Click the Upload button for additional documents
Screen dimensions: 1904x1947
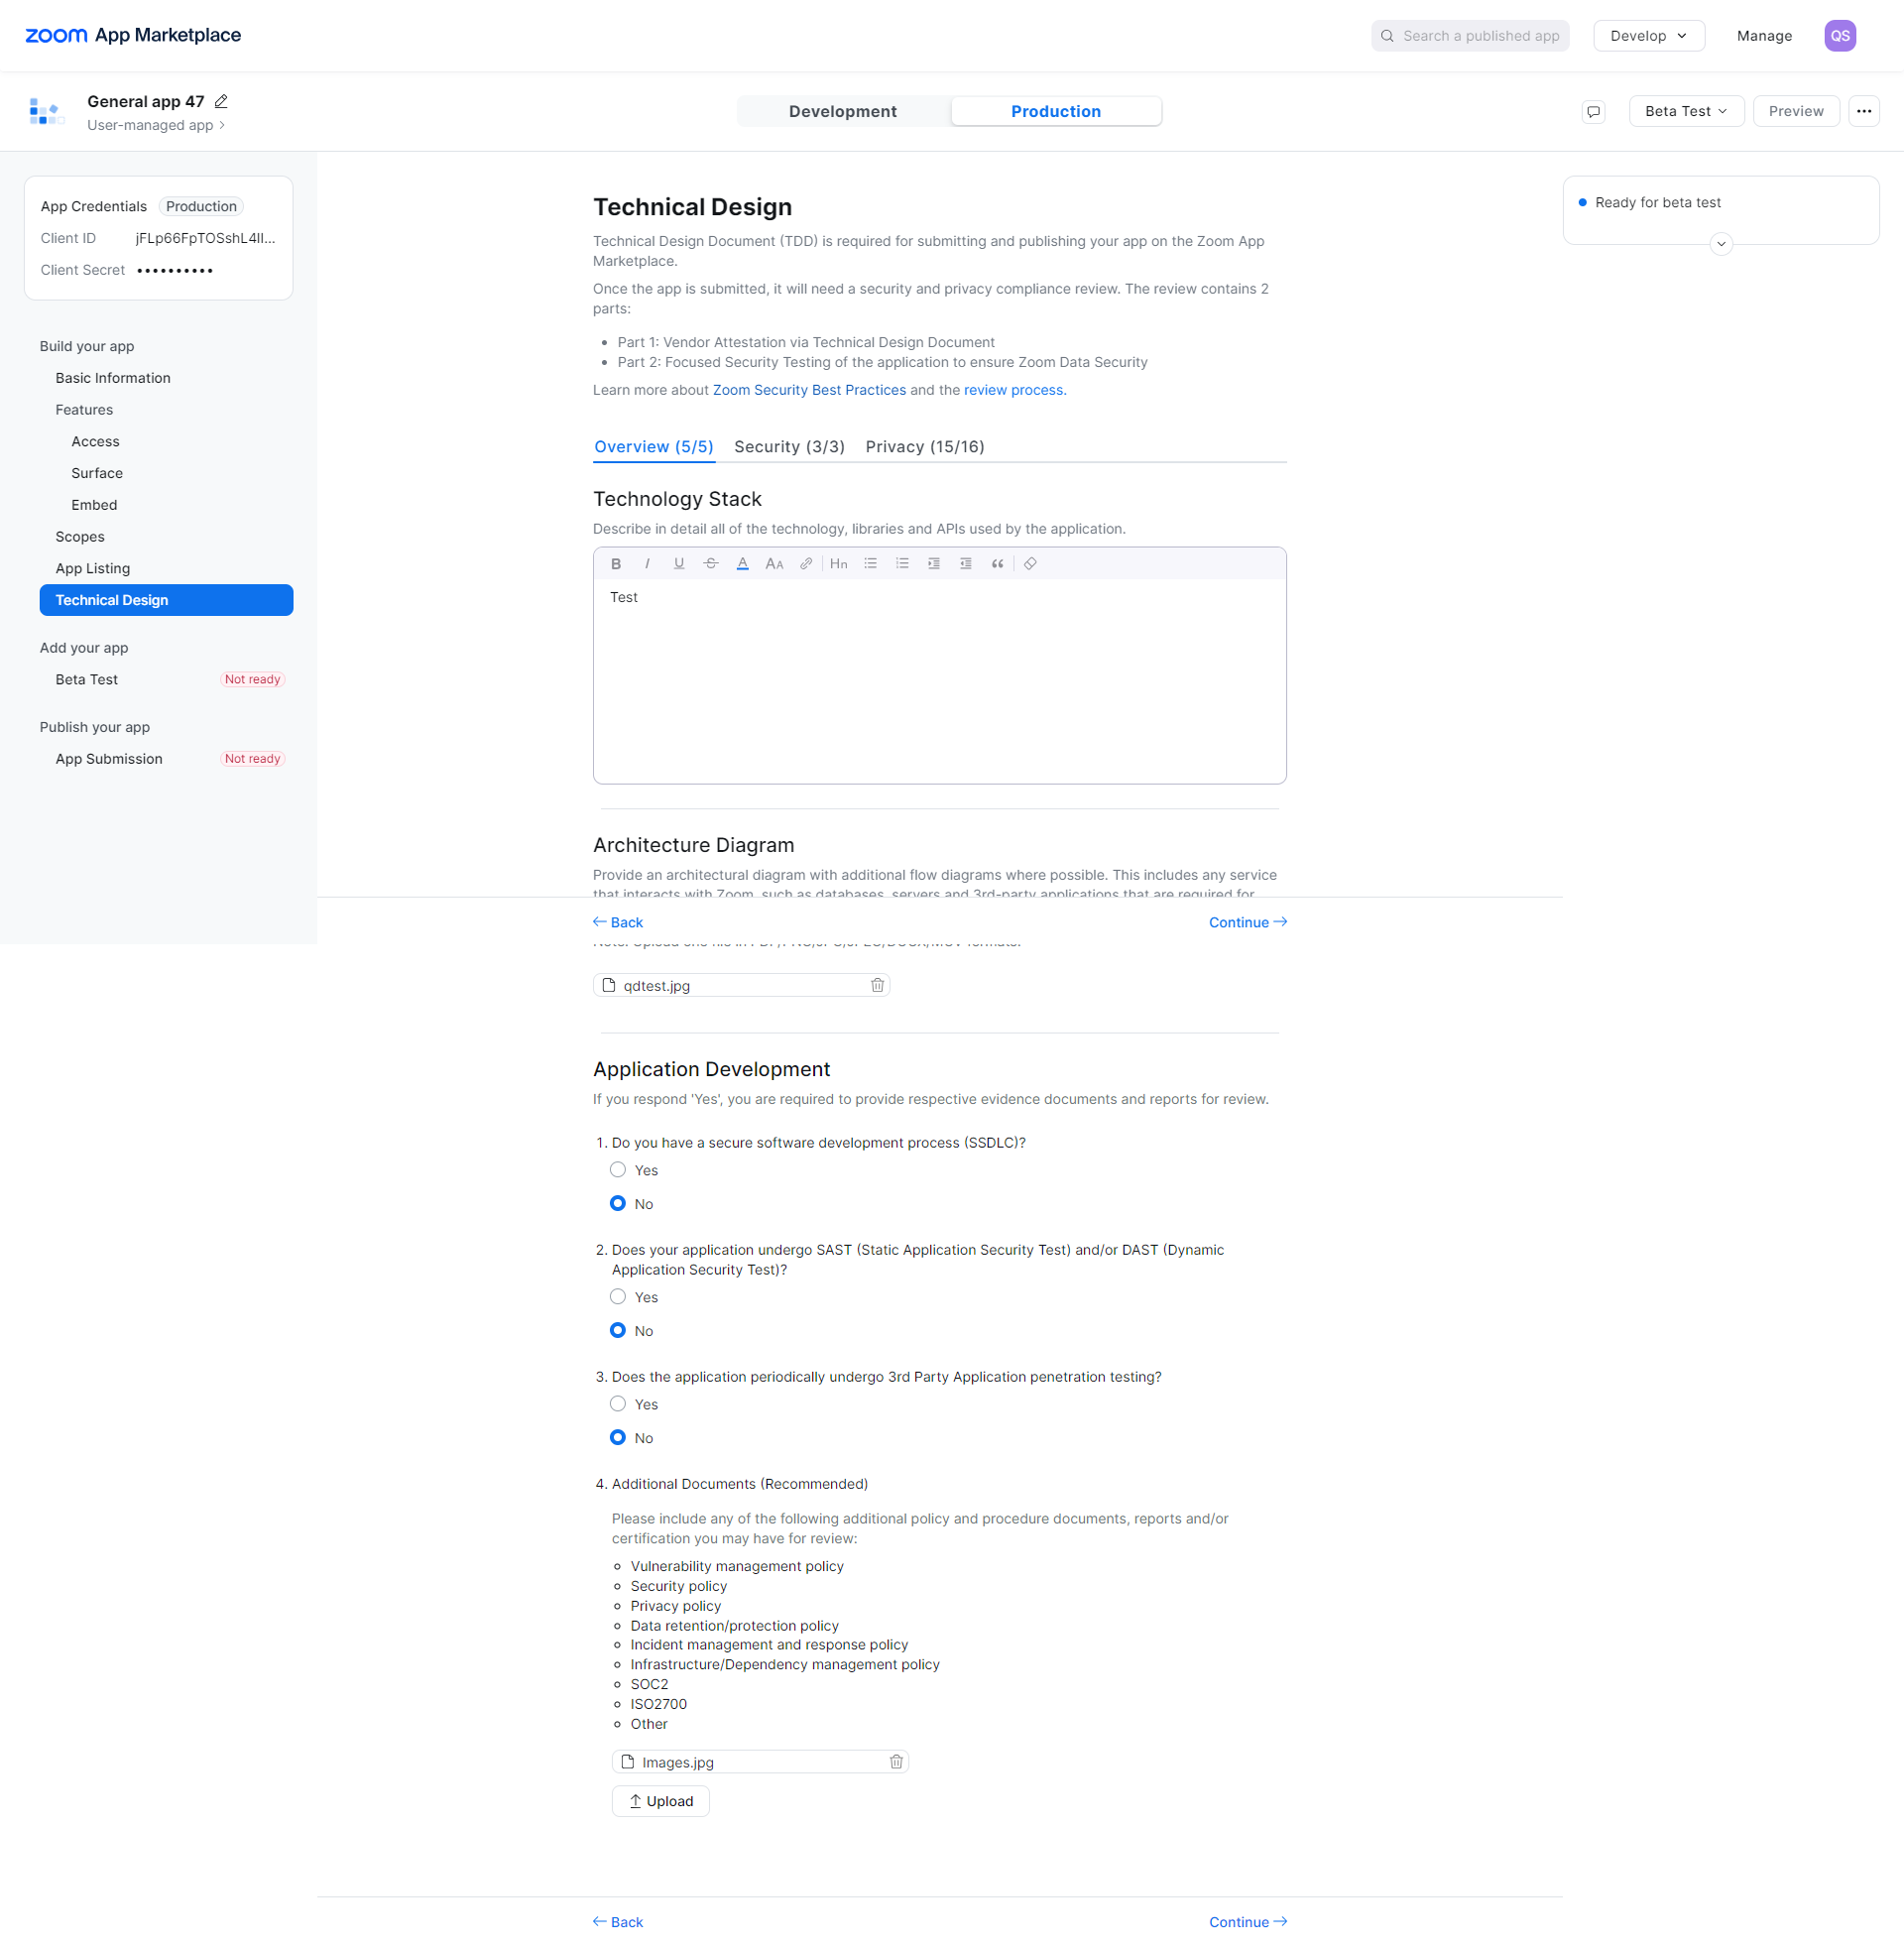(660, 1801)
